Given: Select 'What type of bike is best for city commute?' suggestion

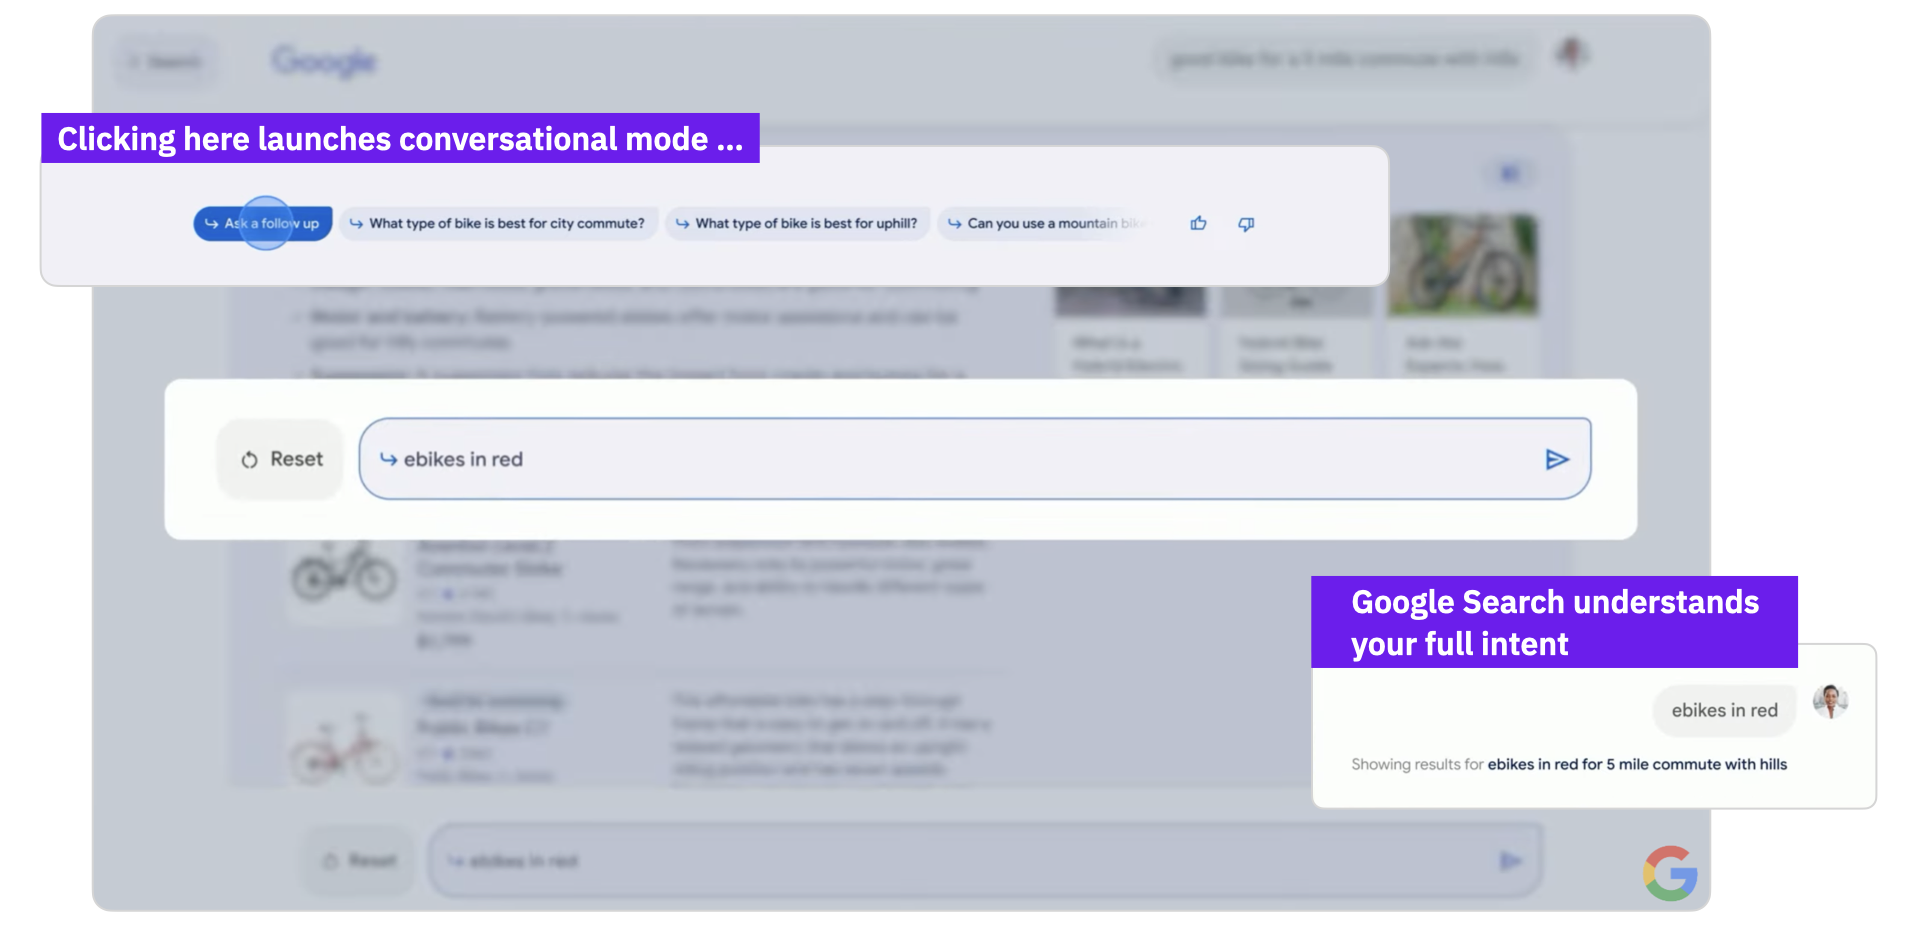Looking at the screenshot, I should [x=498, y=223].
